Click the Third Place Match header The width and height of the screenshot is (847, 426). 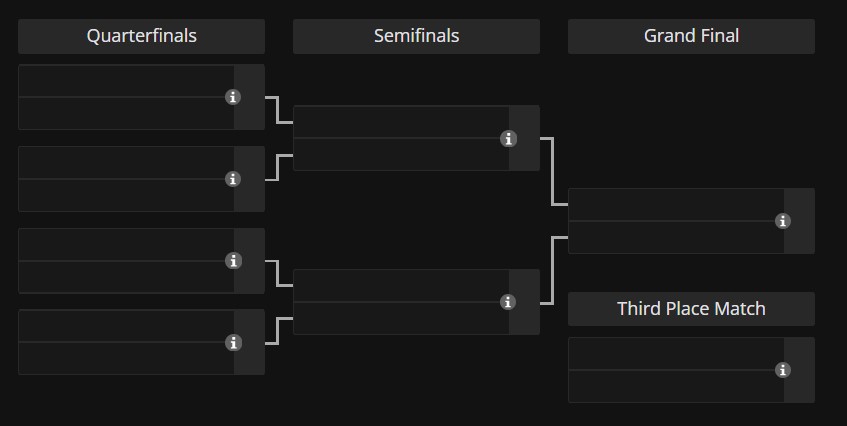click(x=691, y=309)
